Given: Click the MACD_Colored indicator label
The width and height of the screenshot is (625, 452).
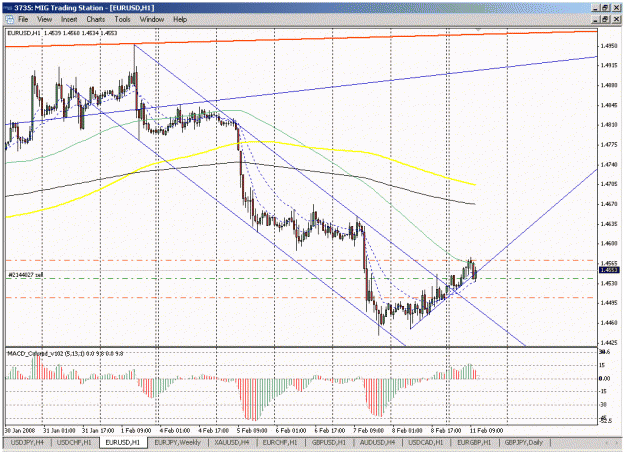Looking at the screenshot, I should tap(65, 354).
